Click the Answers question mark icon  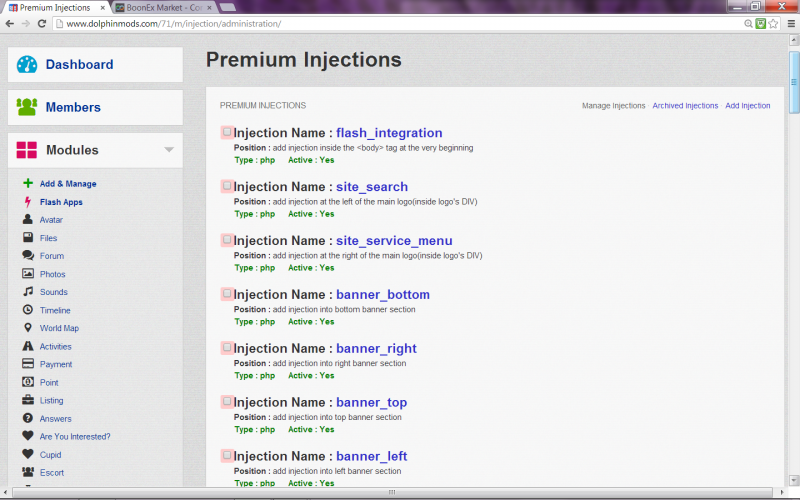[28, 418]
